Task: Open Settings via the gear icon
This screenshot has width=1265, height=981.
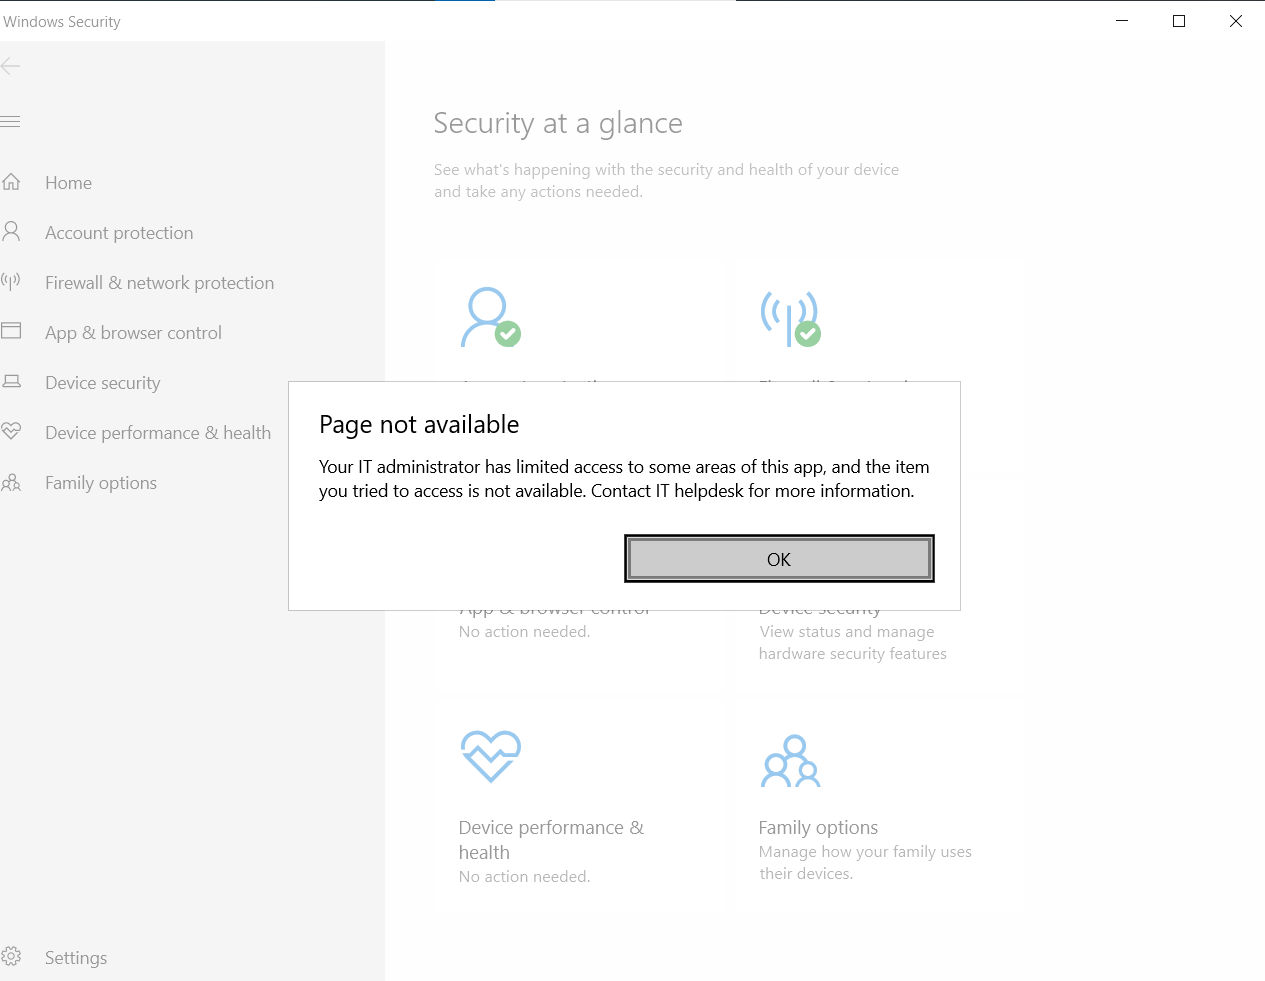Action: click(x=11, y=956)
